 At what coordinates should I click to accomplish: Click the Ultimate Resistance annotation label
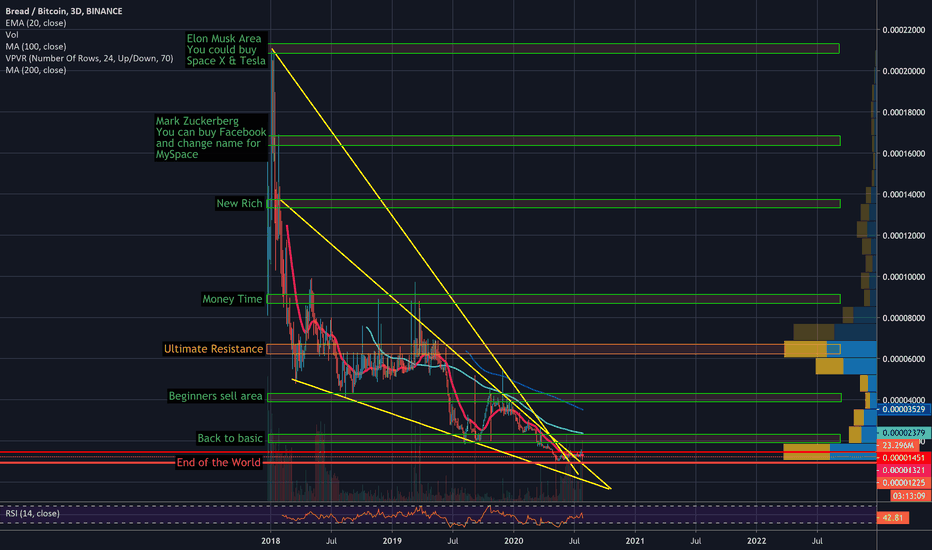coord(213,349)
